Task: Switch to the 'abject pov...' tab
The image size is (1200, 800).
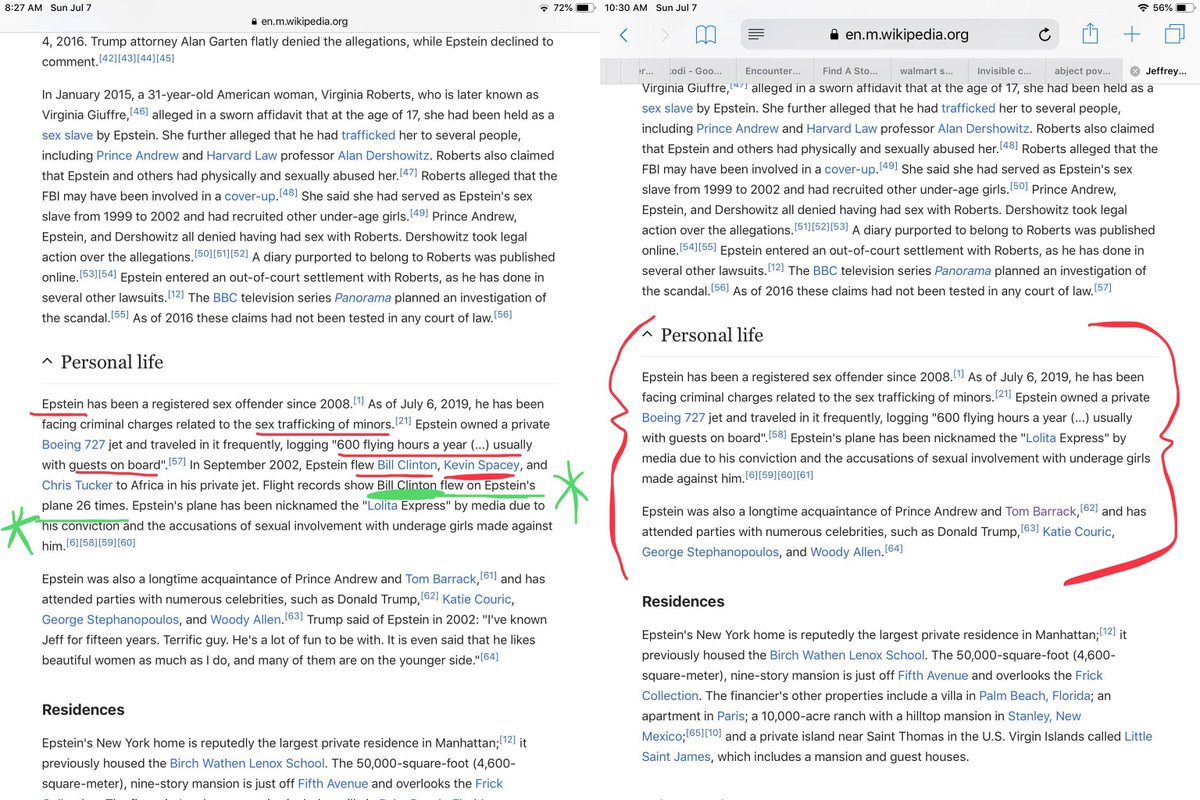Action: point(1082,71)
